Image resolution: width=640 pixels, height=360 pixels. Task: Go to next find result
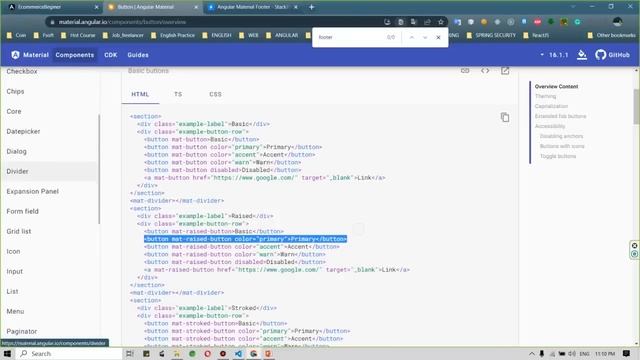pos(425,37)
